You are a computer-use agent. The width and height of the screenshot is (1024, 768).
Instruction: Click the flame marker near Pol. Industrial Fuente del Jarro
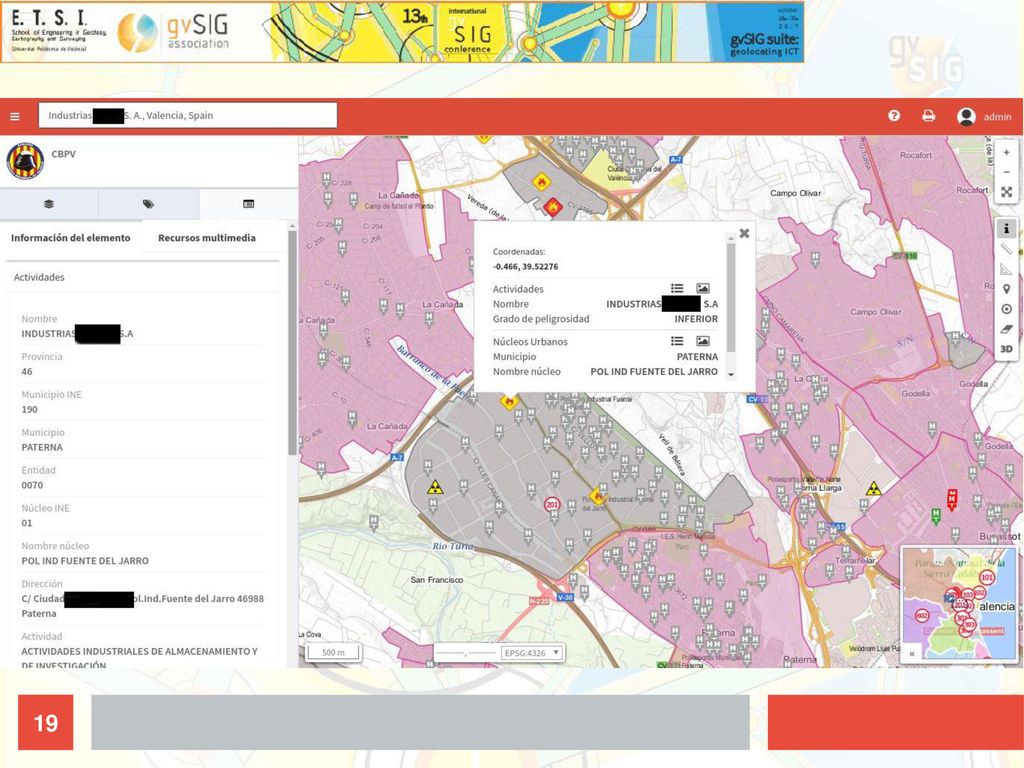tap(597, 496)
